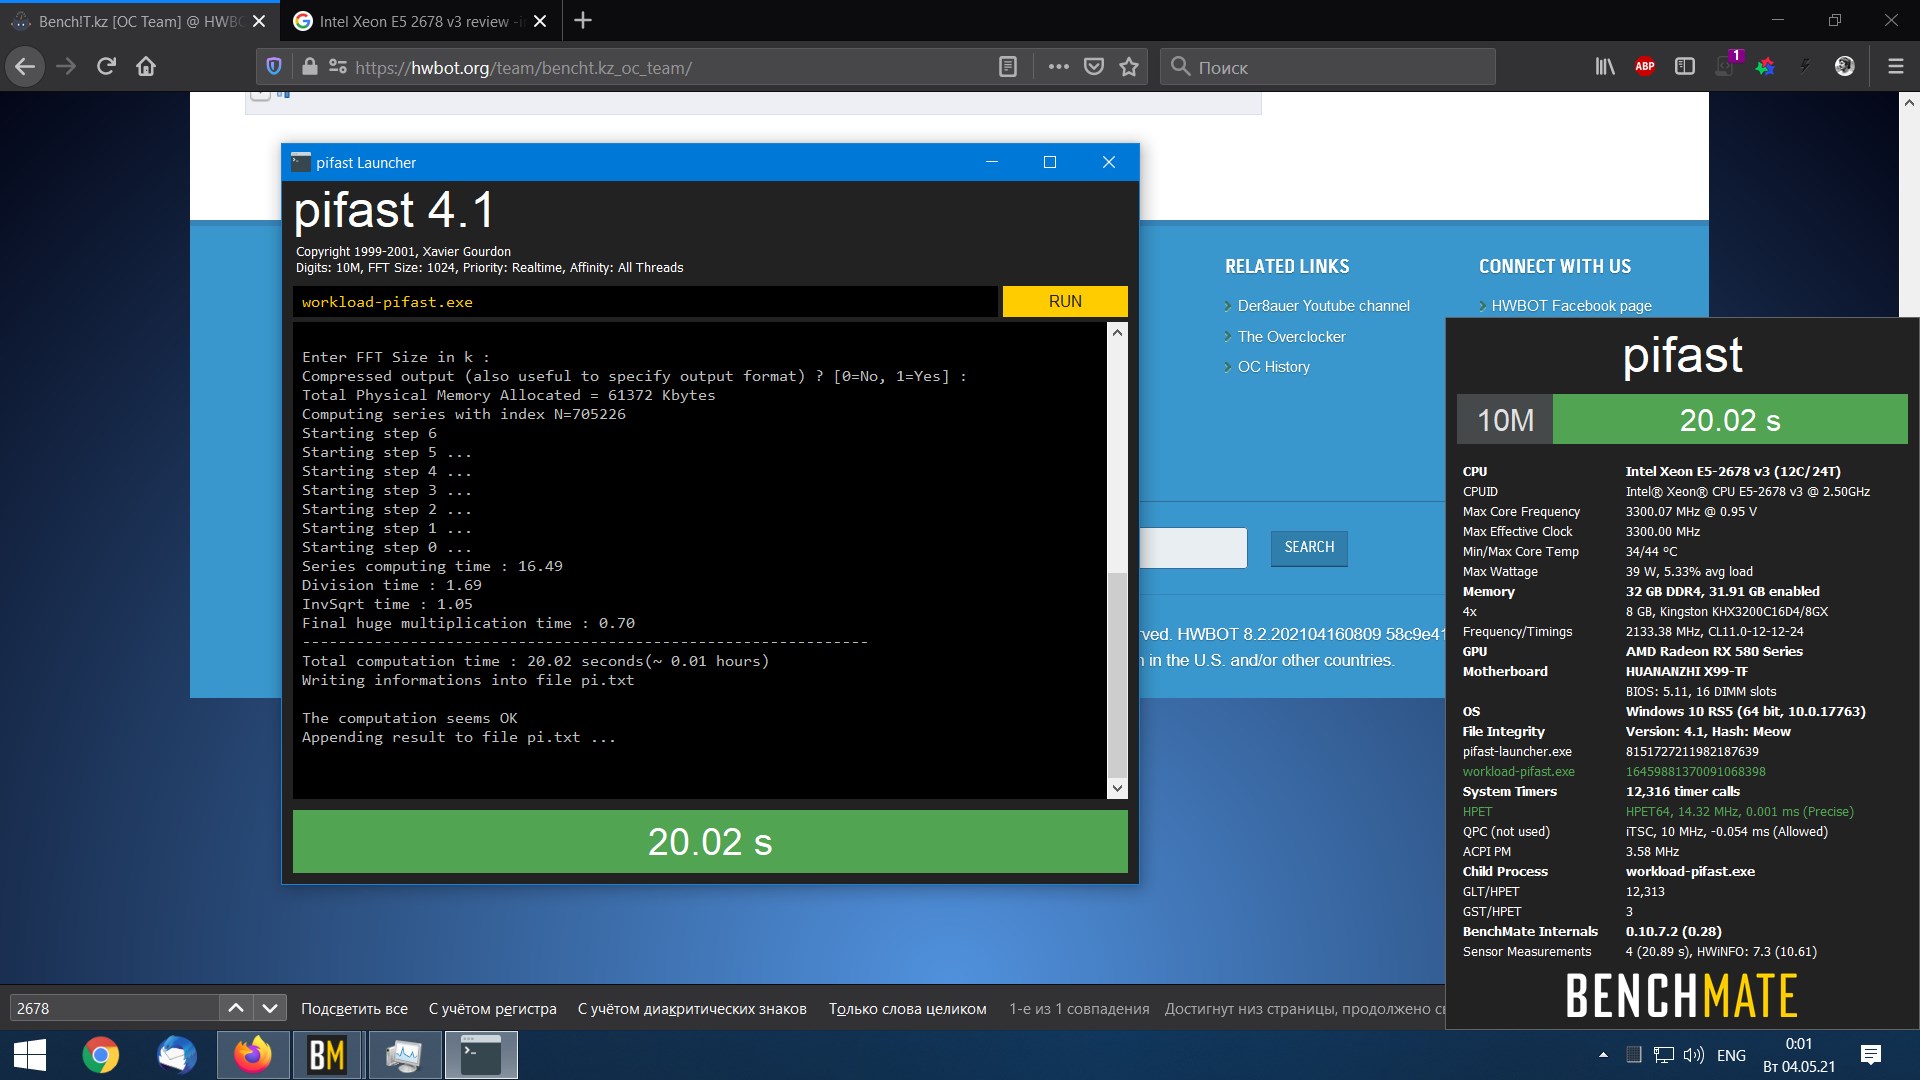Click green 20.02 s score in BenchMate panel
Viewport: 1920px width, 1080px height.
(x=1730, y=420)
